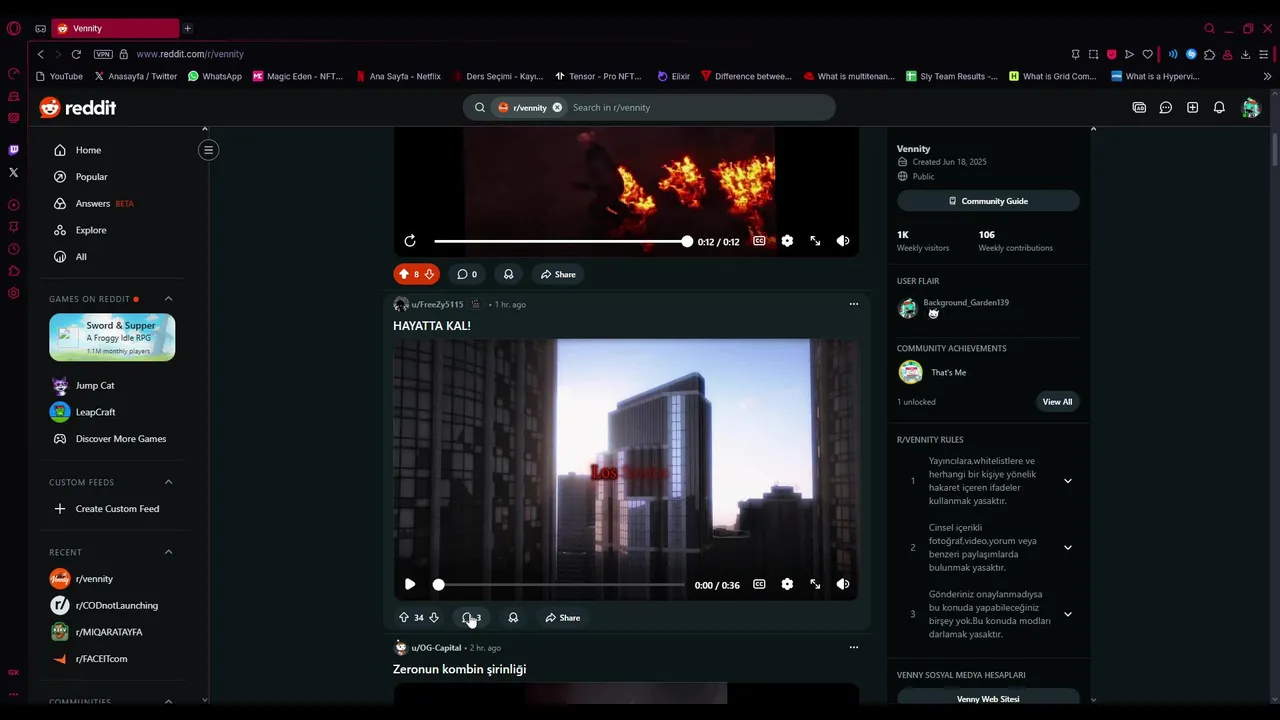The image size is (1280, 720).
Task: Expand rule 1 in r/vennity rules
Action: click(x=1067, y=481)
